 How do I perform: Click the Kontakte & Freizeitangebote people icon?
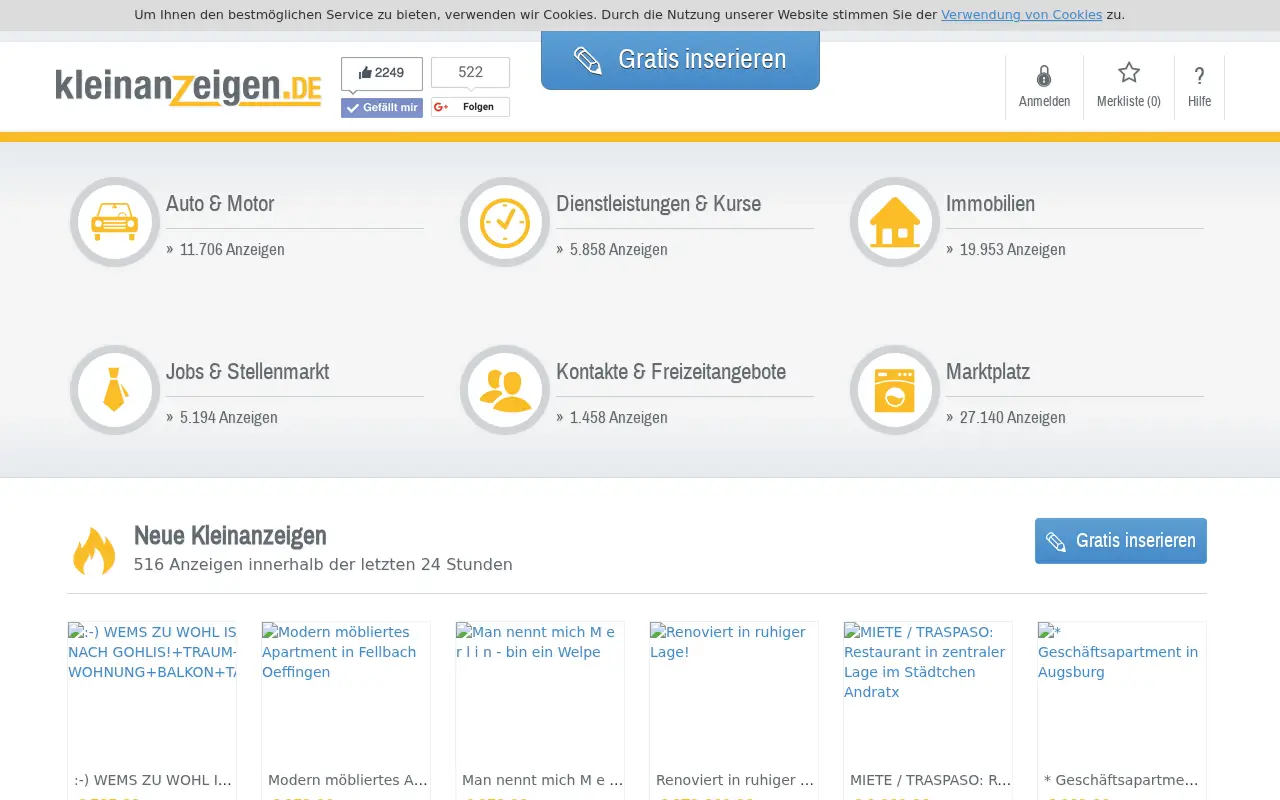pyautogui.click(x=505, y=390)
